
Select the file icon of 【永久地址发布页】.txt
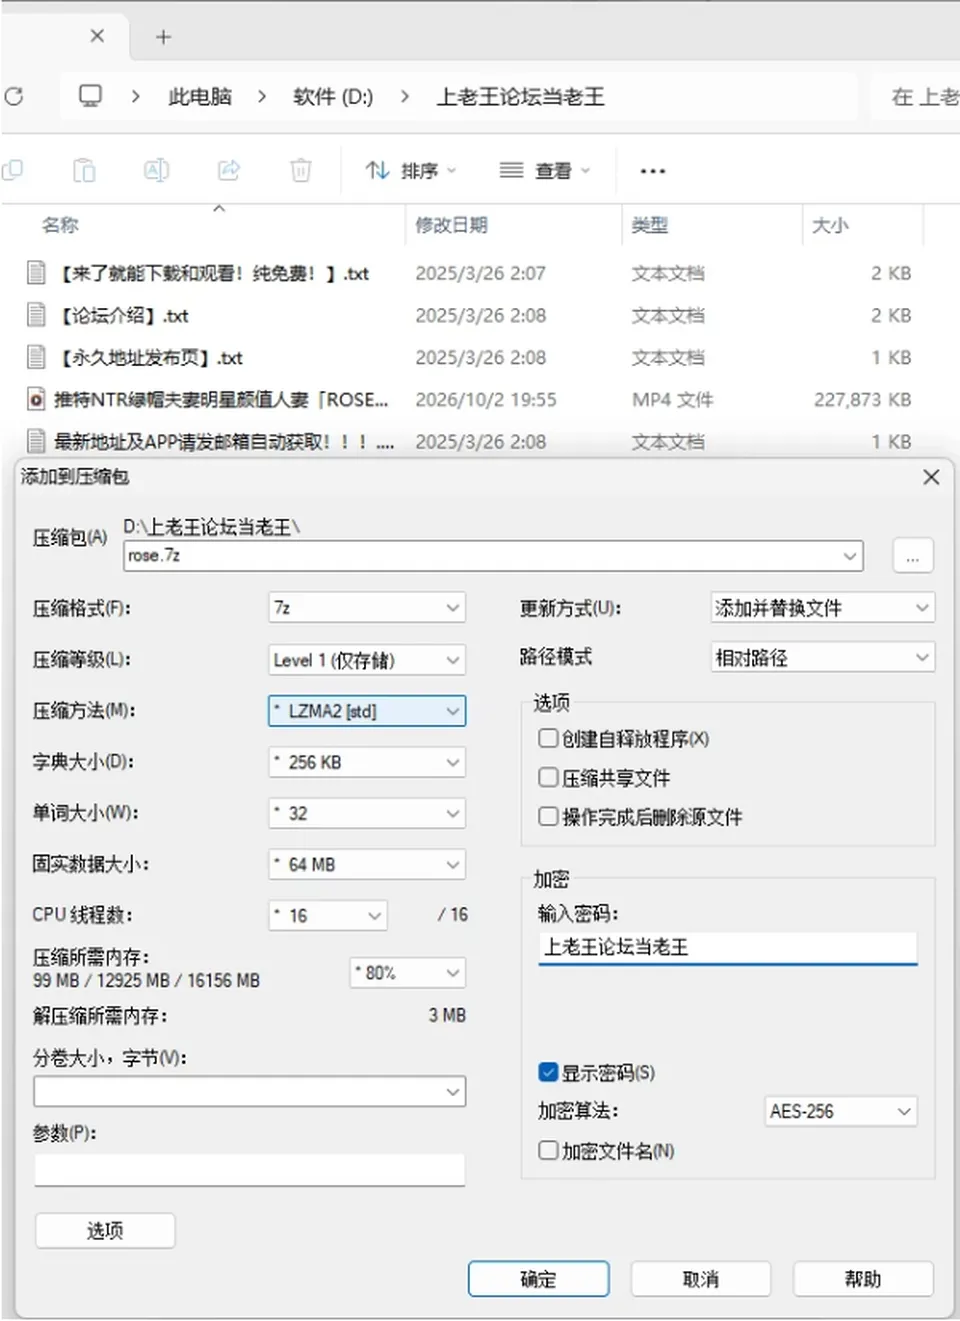[x=36, y=357]
